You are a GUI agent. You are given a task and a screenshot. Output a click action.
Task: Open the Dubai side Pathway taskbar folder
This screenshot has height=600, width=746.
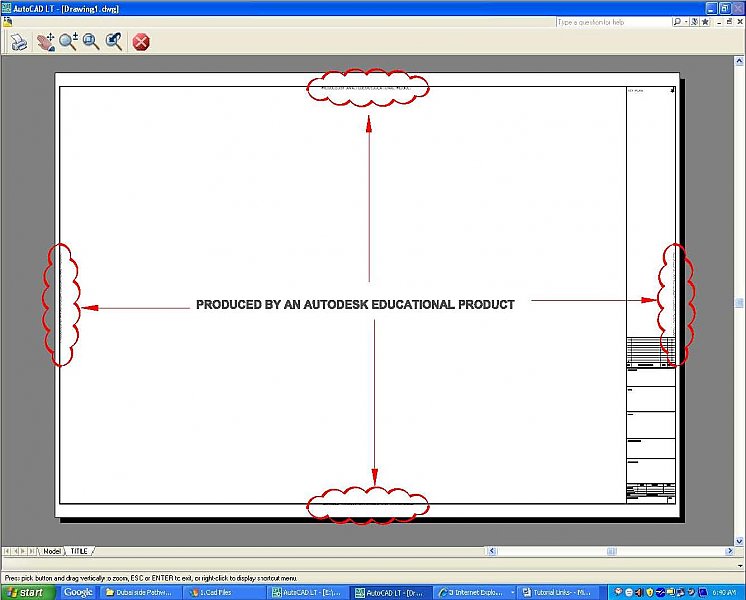coord(140,592)
